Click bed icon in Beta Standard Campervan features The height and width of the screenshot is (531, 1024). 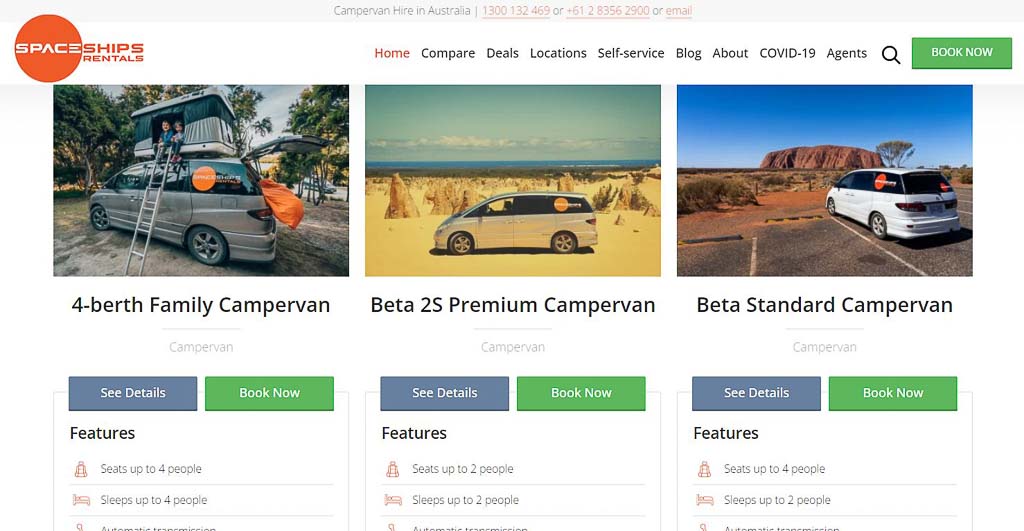(705, 500)
